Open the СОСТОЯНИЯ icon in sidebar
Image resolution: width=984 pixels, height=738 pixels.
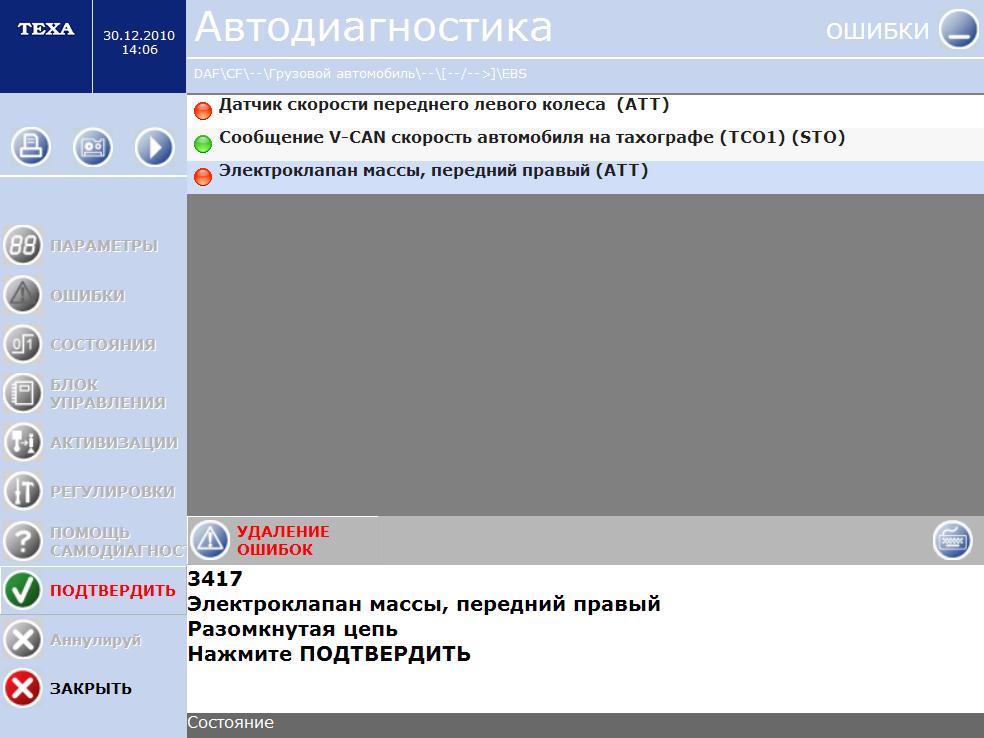click(x=23, y=343)
